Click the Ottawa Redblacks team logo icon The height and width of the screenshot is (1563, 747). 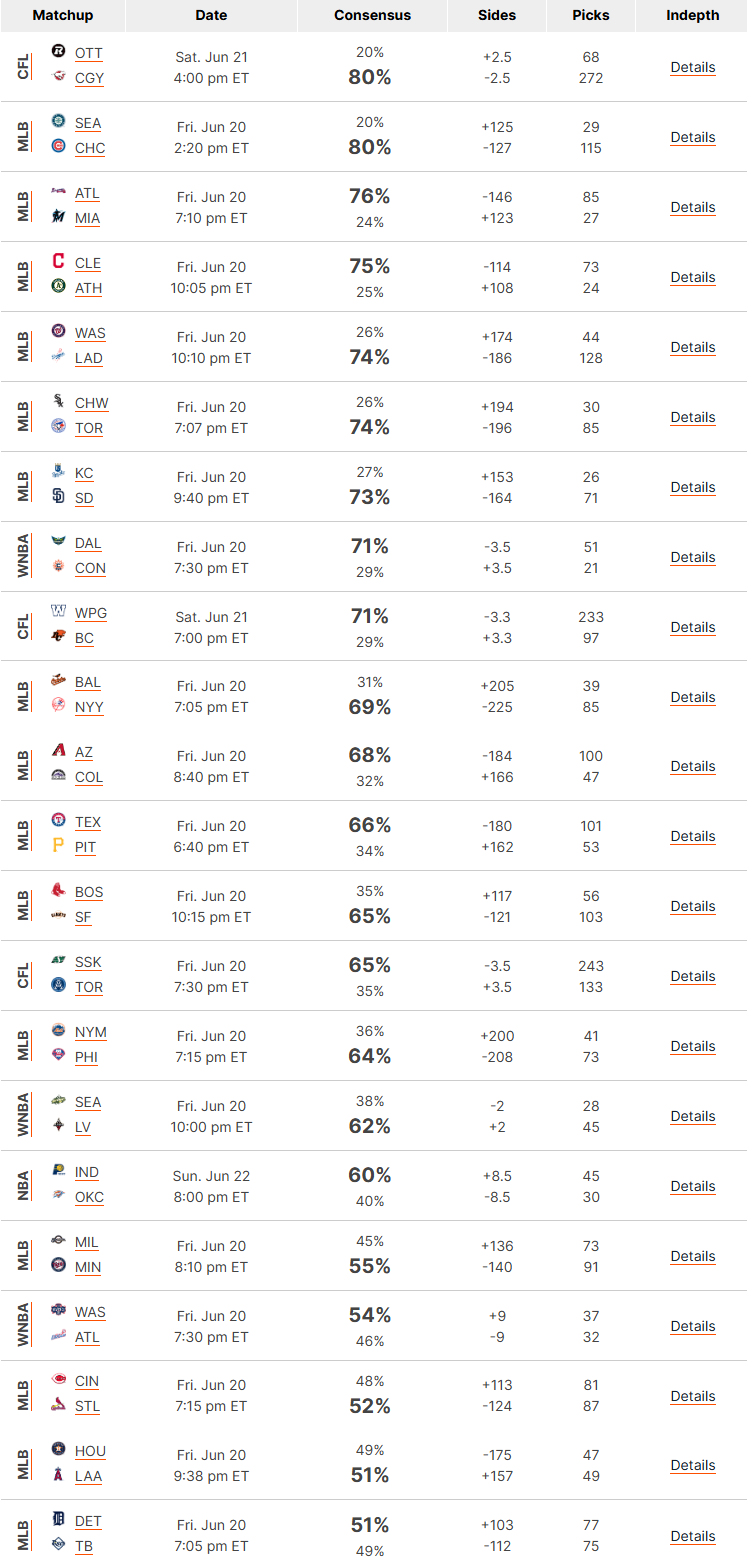pos(58,52)
